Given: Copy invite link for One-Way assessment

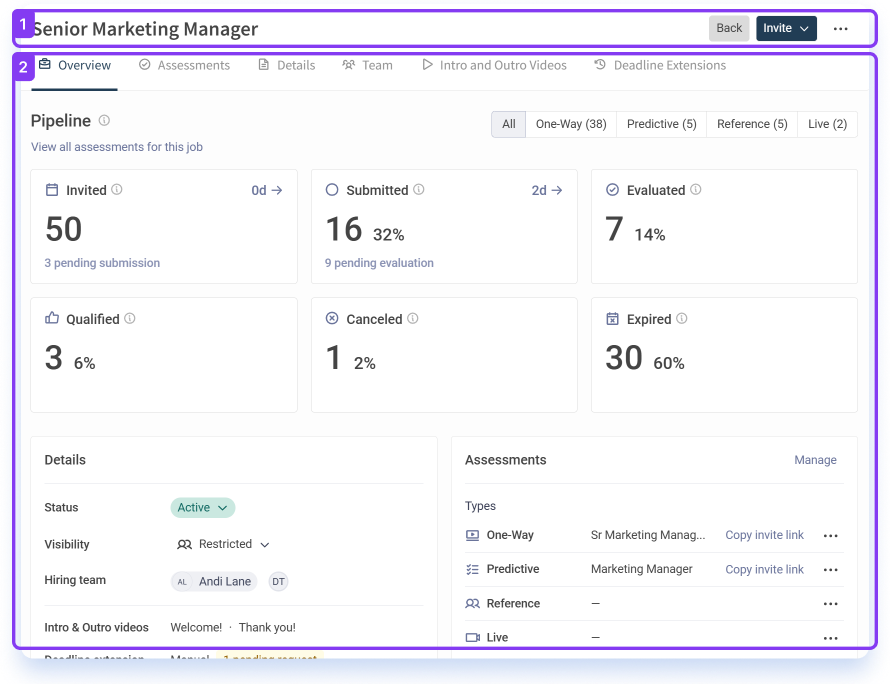Looking at the screenshot, I should [764, 535].
